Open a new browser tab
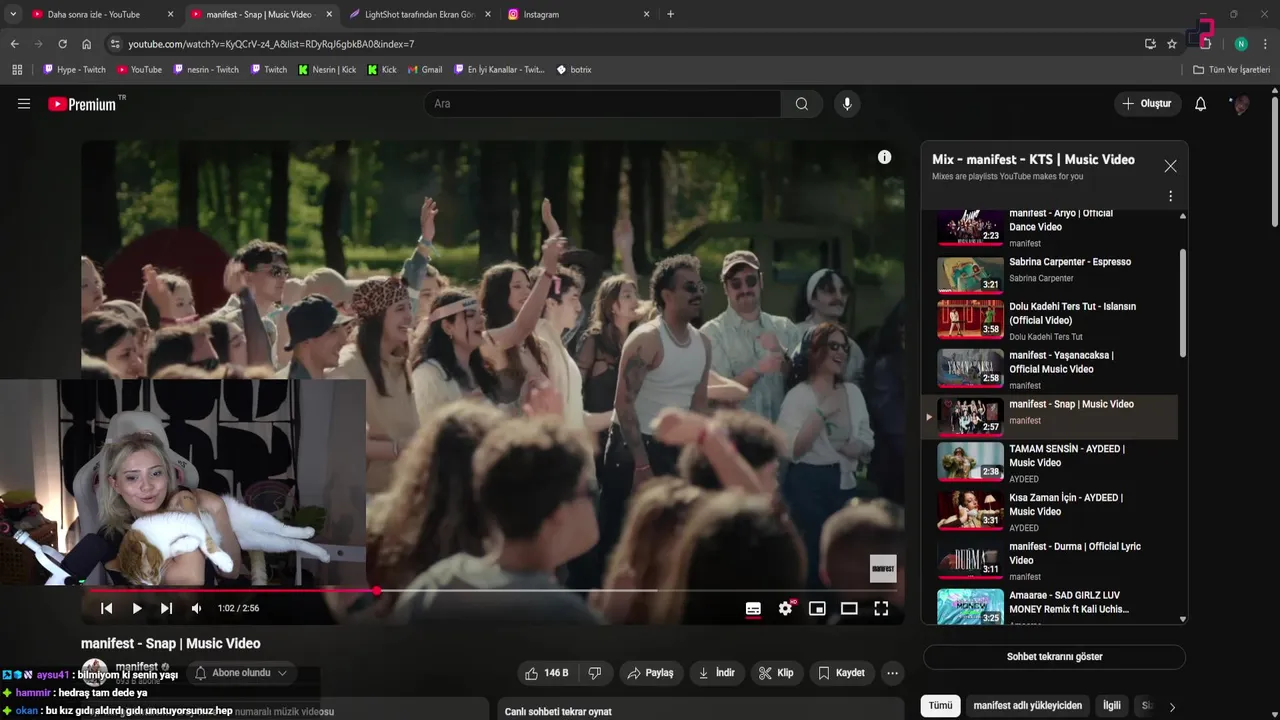The image size is (1280, 720). point(670,14)
